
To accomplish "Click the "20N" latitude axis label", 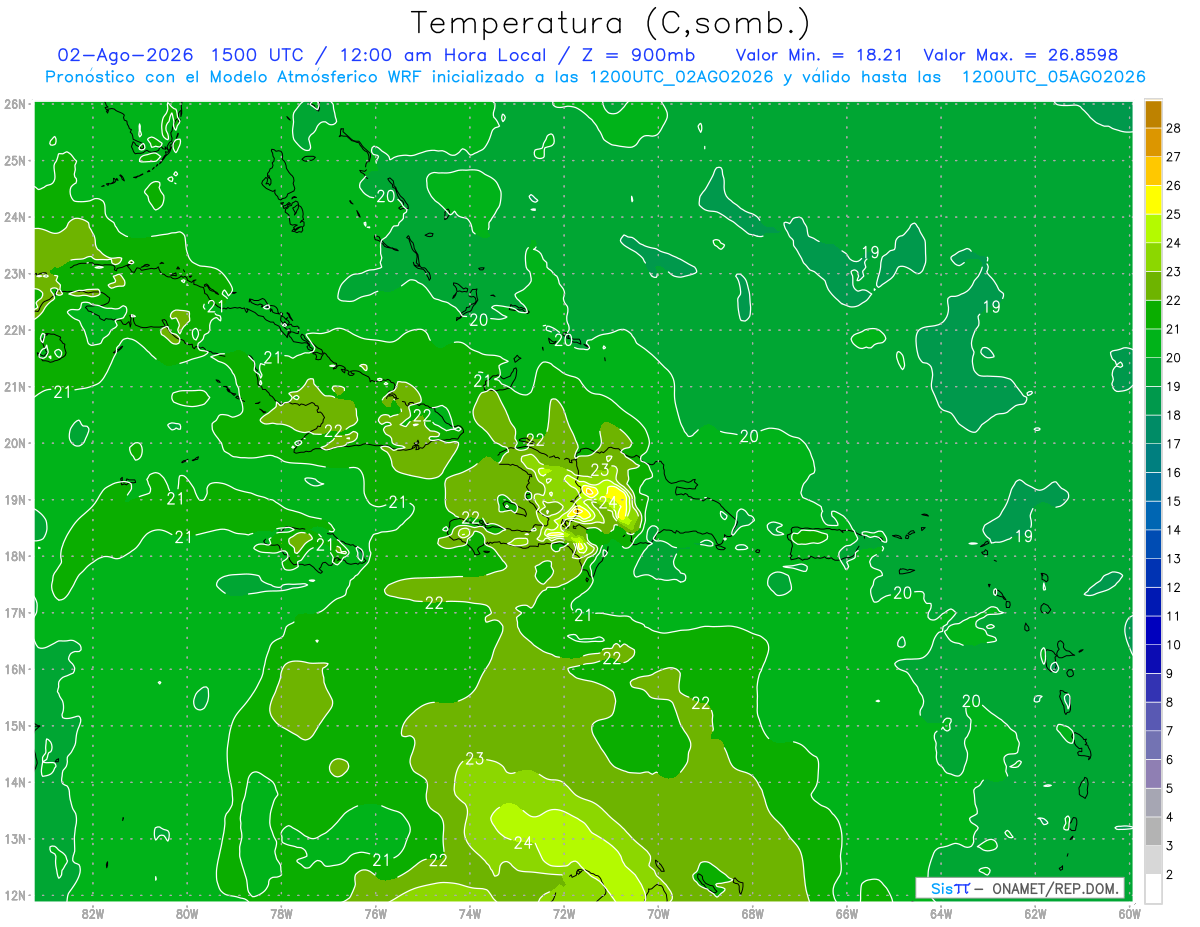I will 15,443.
